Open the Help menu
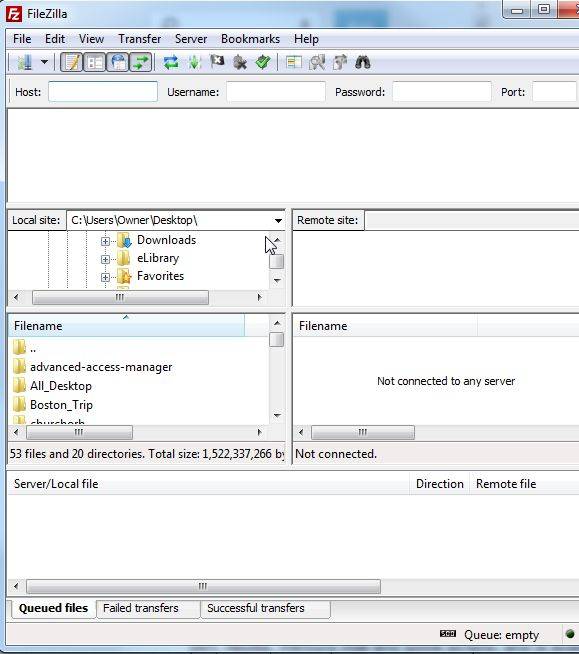Viewport: 579px width, 654px height. click(x=306, y=39)
